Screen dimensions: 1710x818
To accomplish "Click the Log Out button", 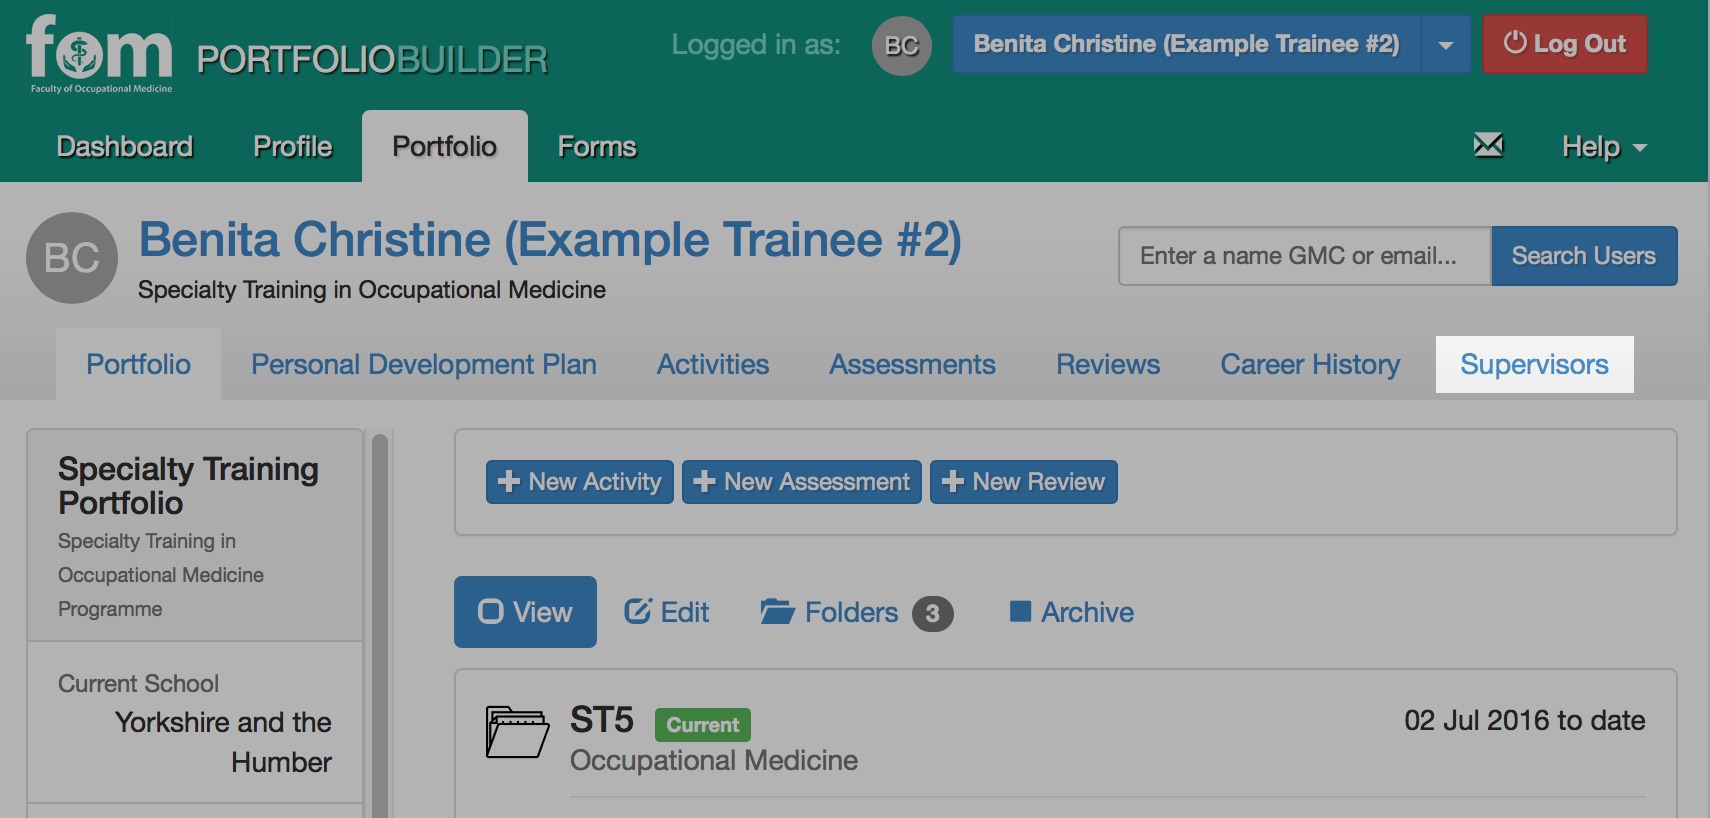I will (1564, 44).
